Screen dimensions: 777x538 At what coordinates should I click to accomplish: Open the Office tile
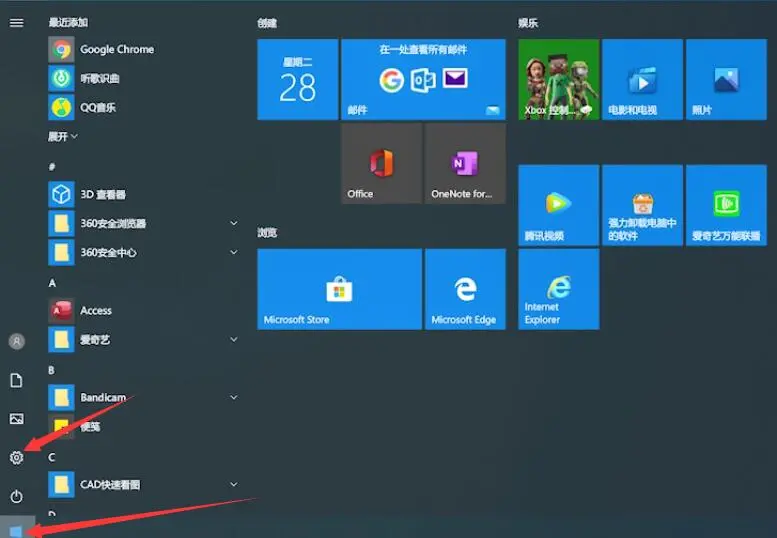[x=382, y=163]
